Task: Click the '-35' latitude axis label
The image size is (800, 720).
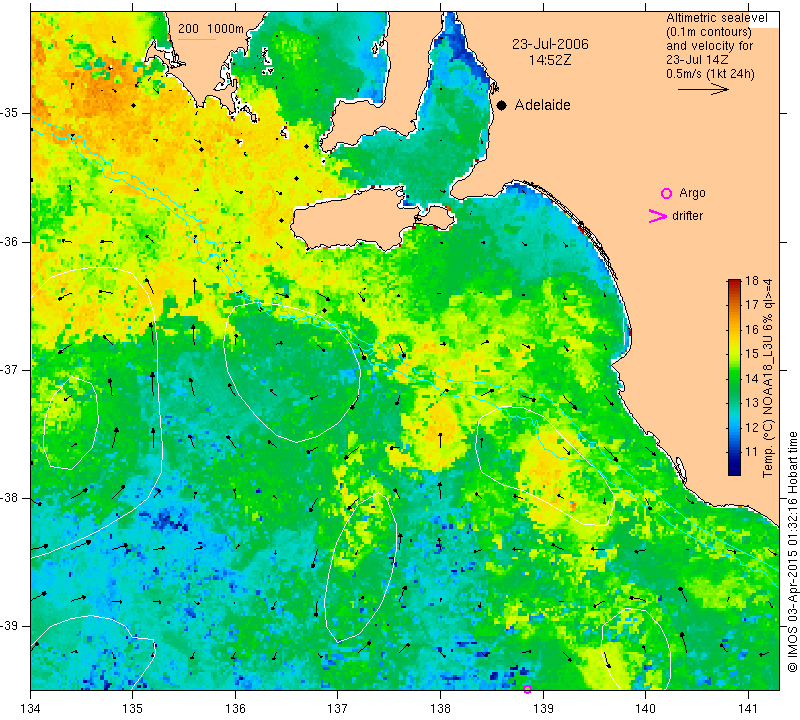Action: (x=9, y=113)
